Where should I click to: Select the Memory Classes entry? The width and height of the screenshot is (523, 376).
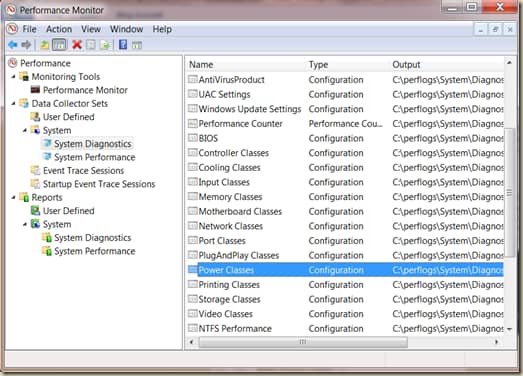[x=346, y=197]
